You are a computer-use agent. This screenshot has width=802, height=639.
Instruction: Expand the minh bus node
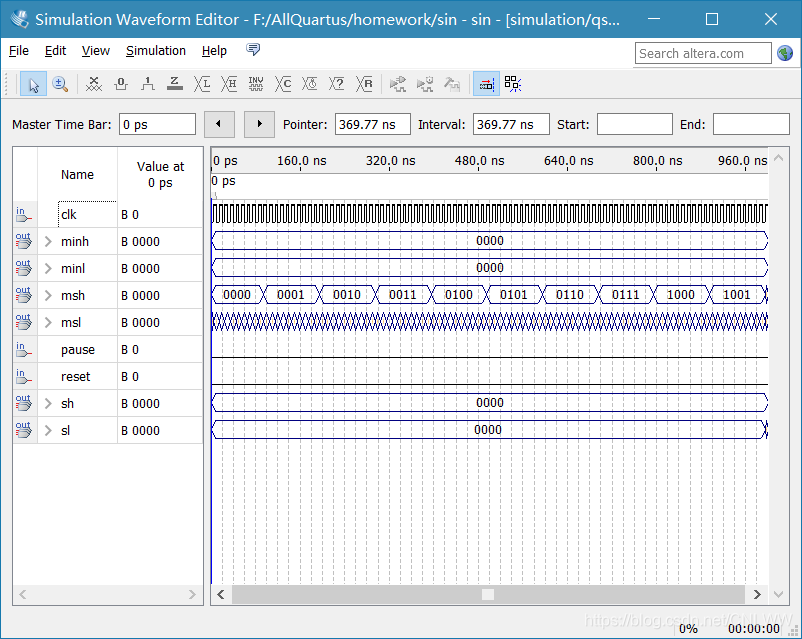click(48, 241)
